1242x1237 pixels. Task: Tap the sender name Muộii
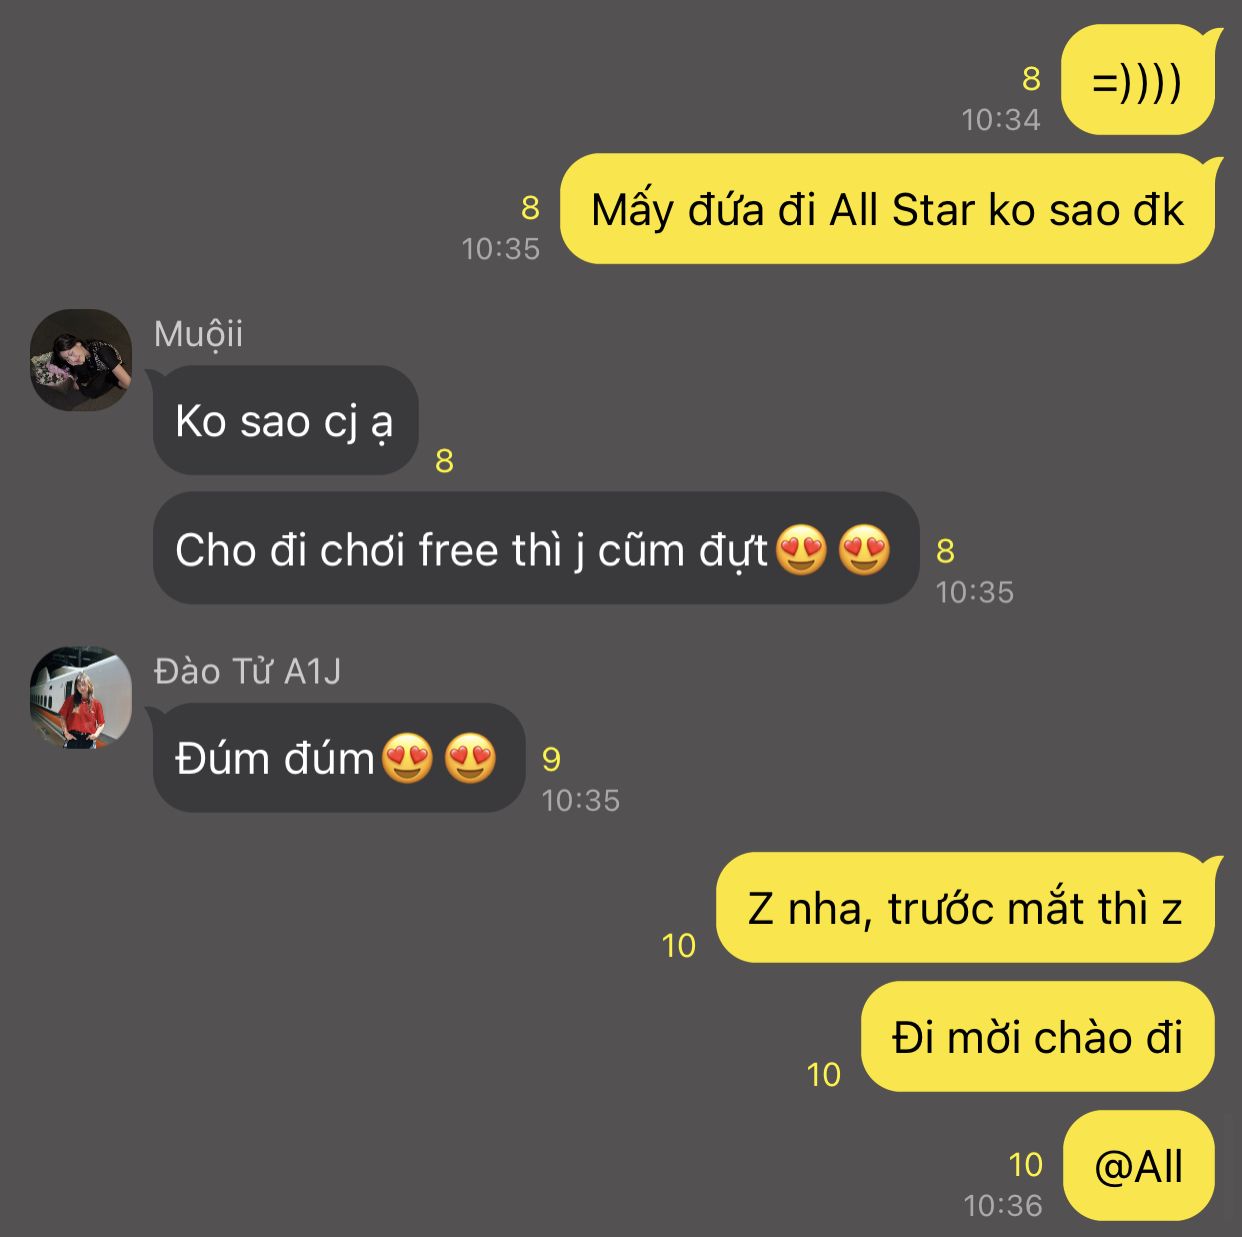click(x=198, y=334)
